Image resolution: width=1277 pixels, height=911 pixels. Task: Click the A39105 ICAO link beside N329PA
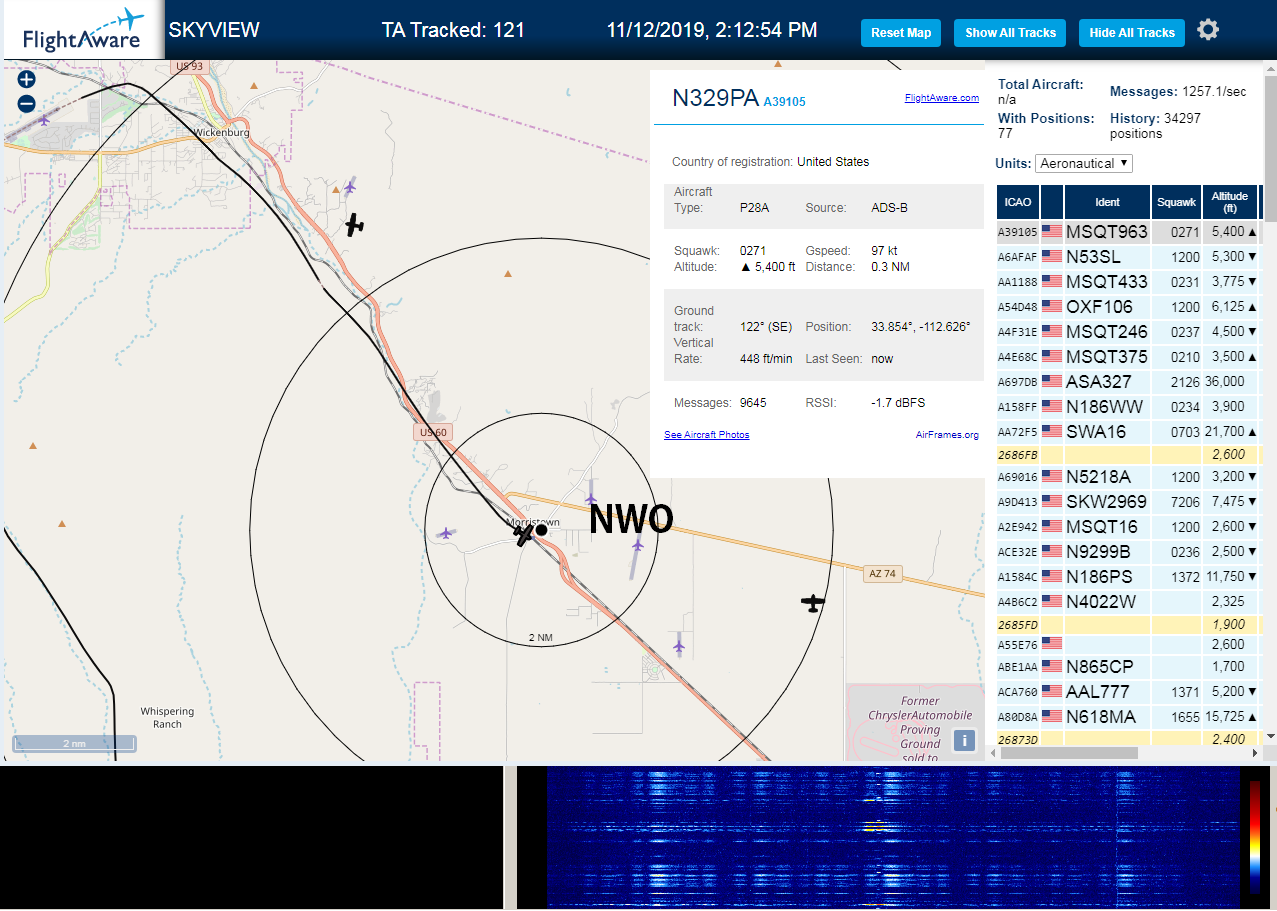[784, 102]
